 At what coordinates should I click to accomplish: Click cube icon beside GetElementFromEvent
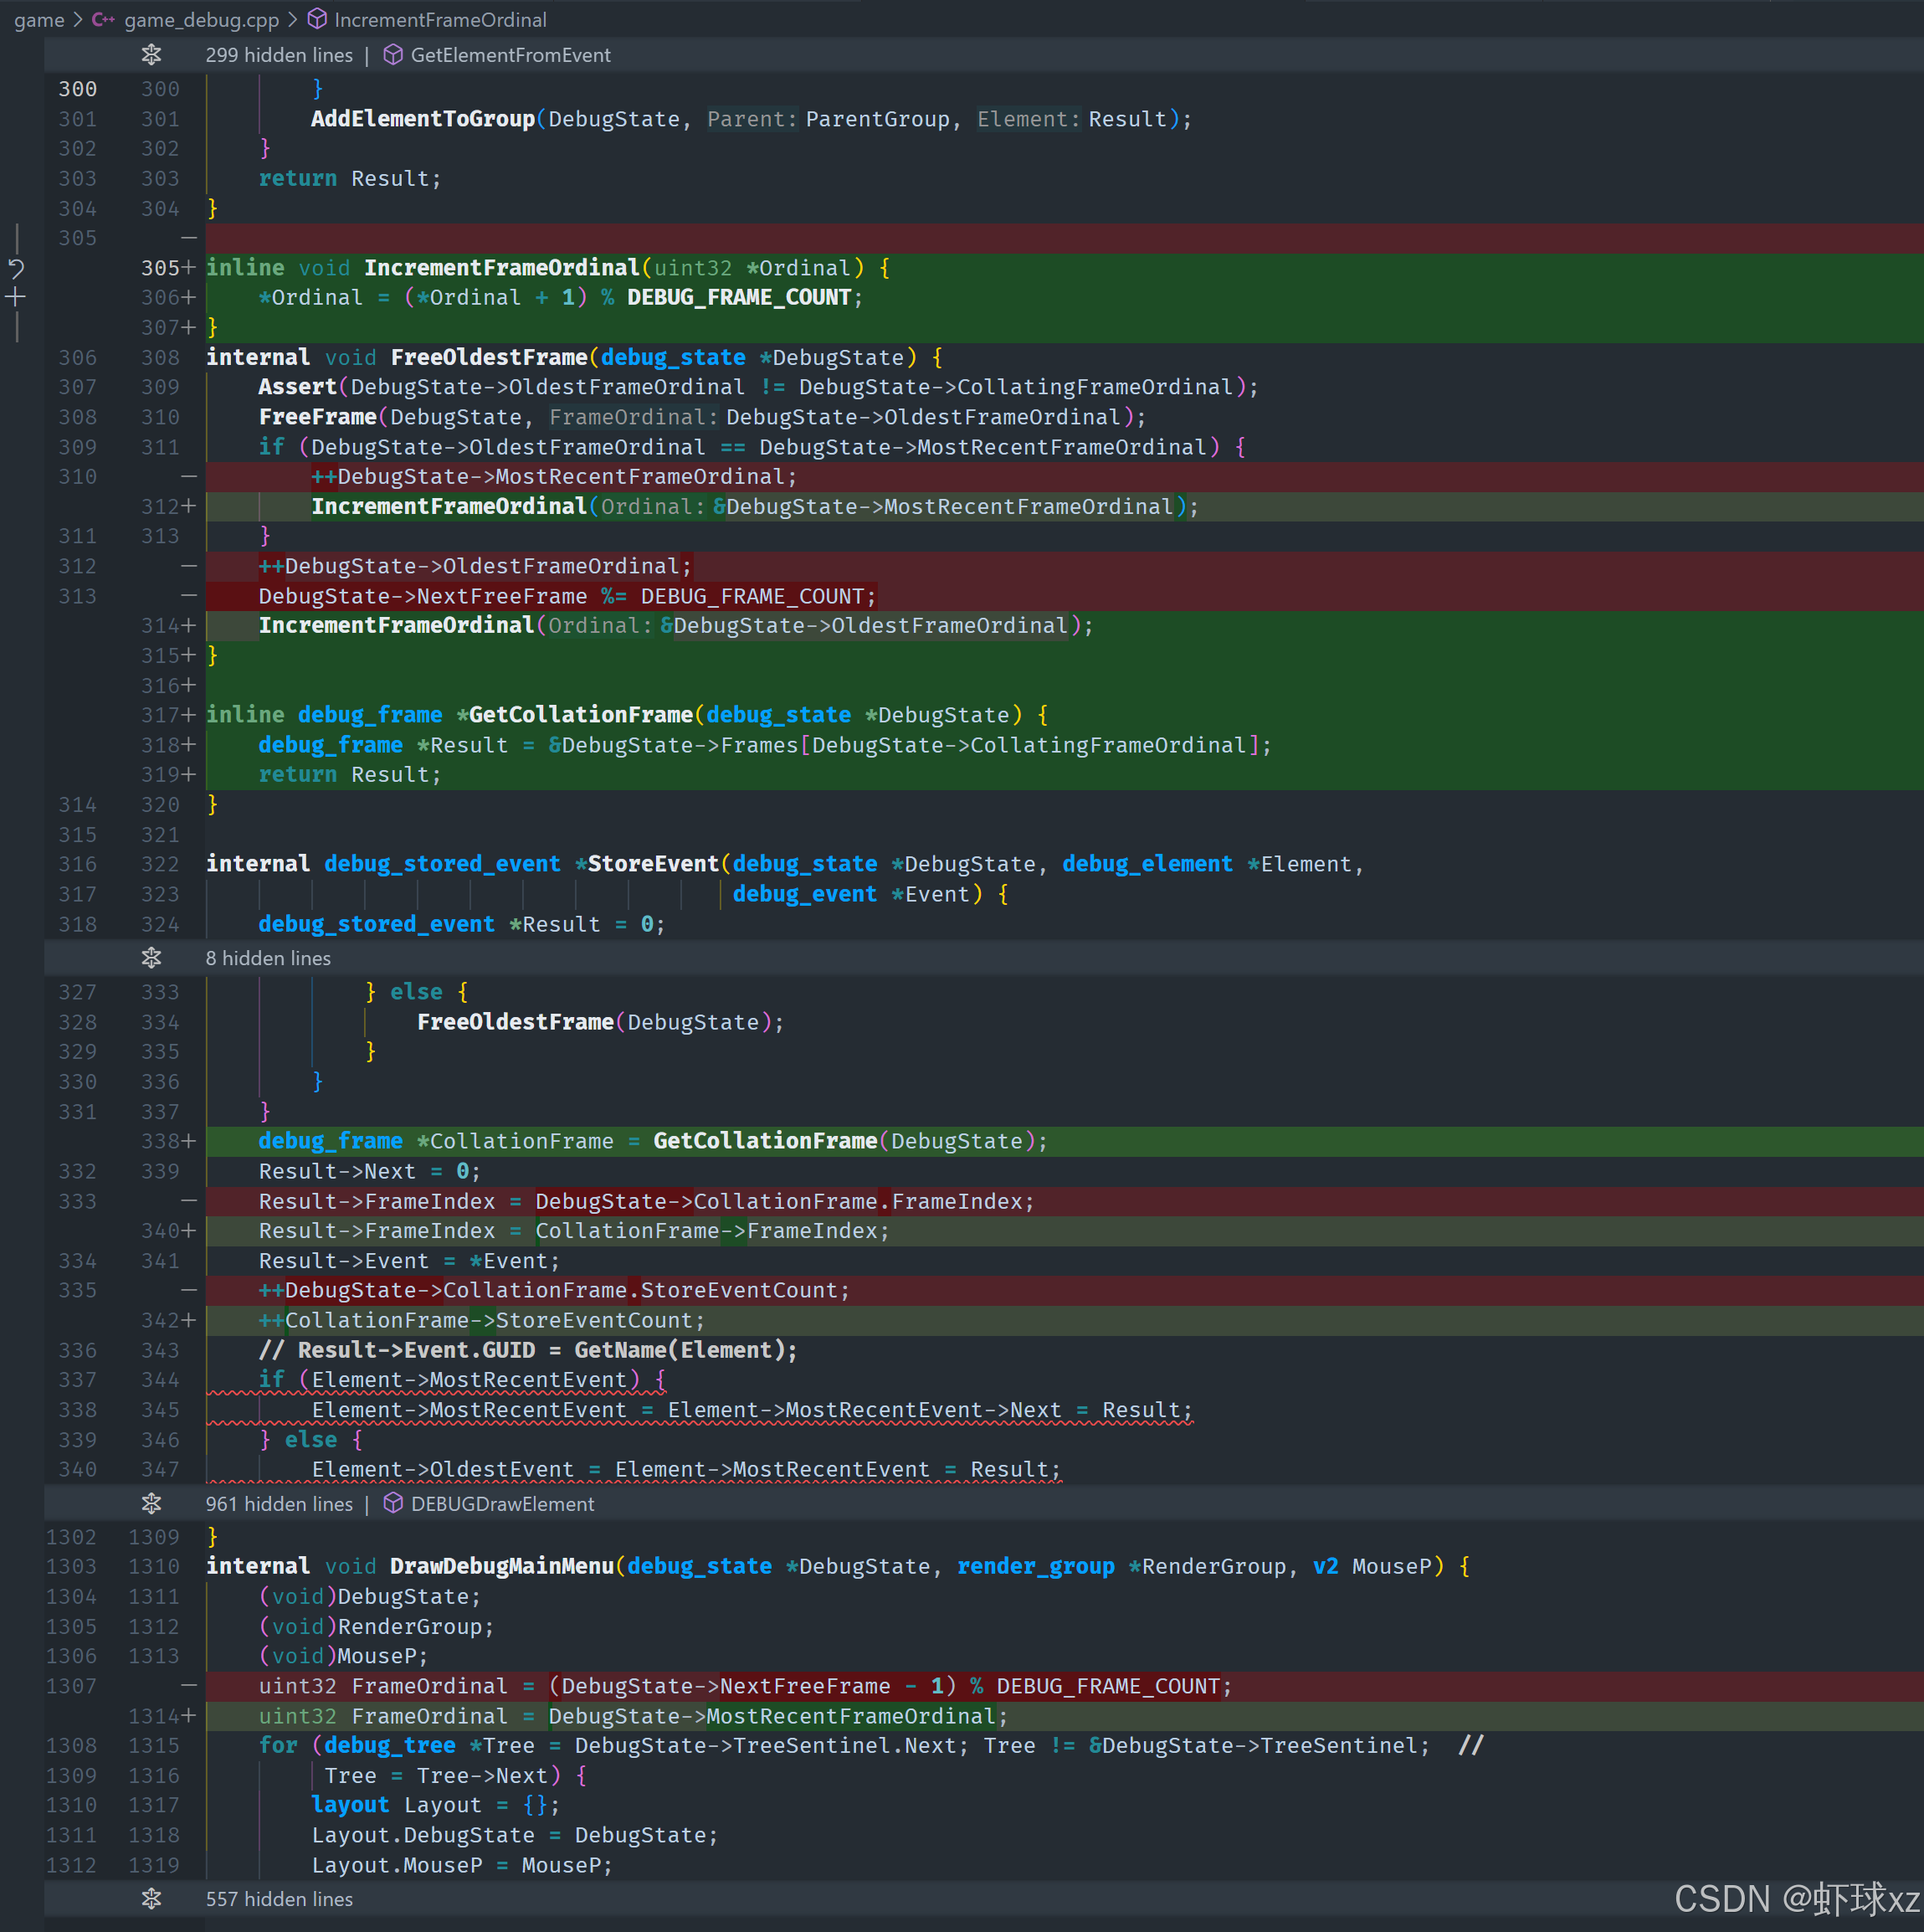coord(393,55)
